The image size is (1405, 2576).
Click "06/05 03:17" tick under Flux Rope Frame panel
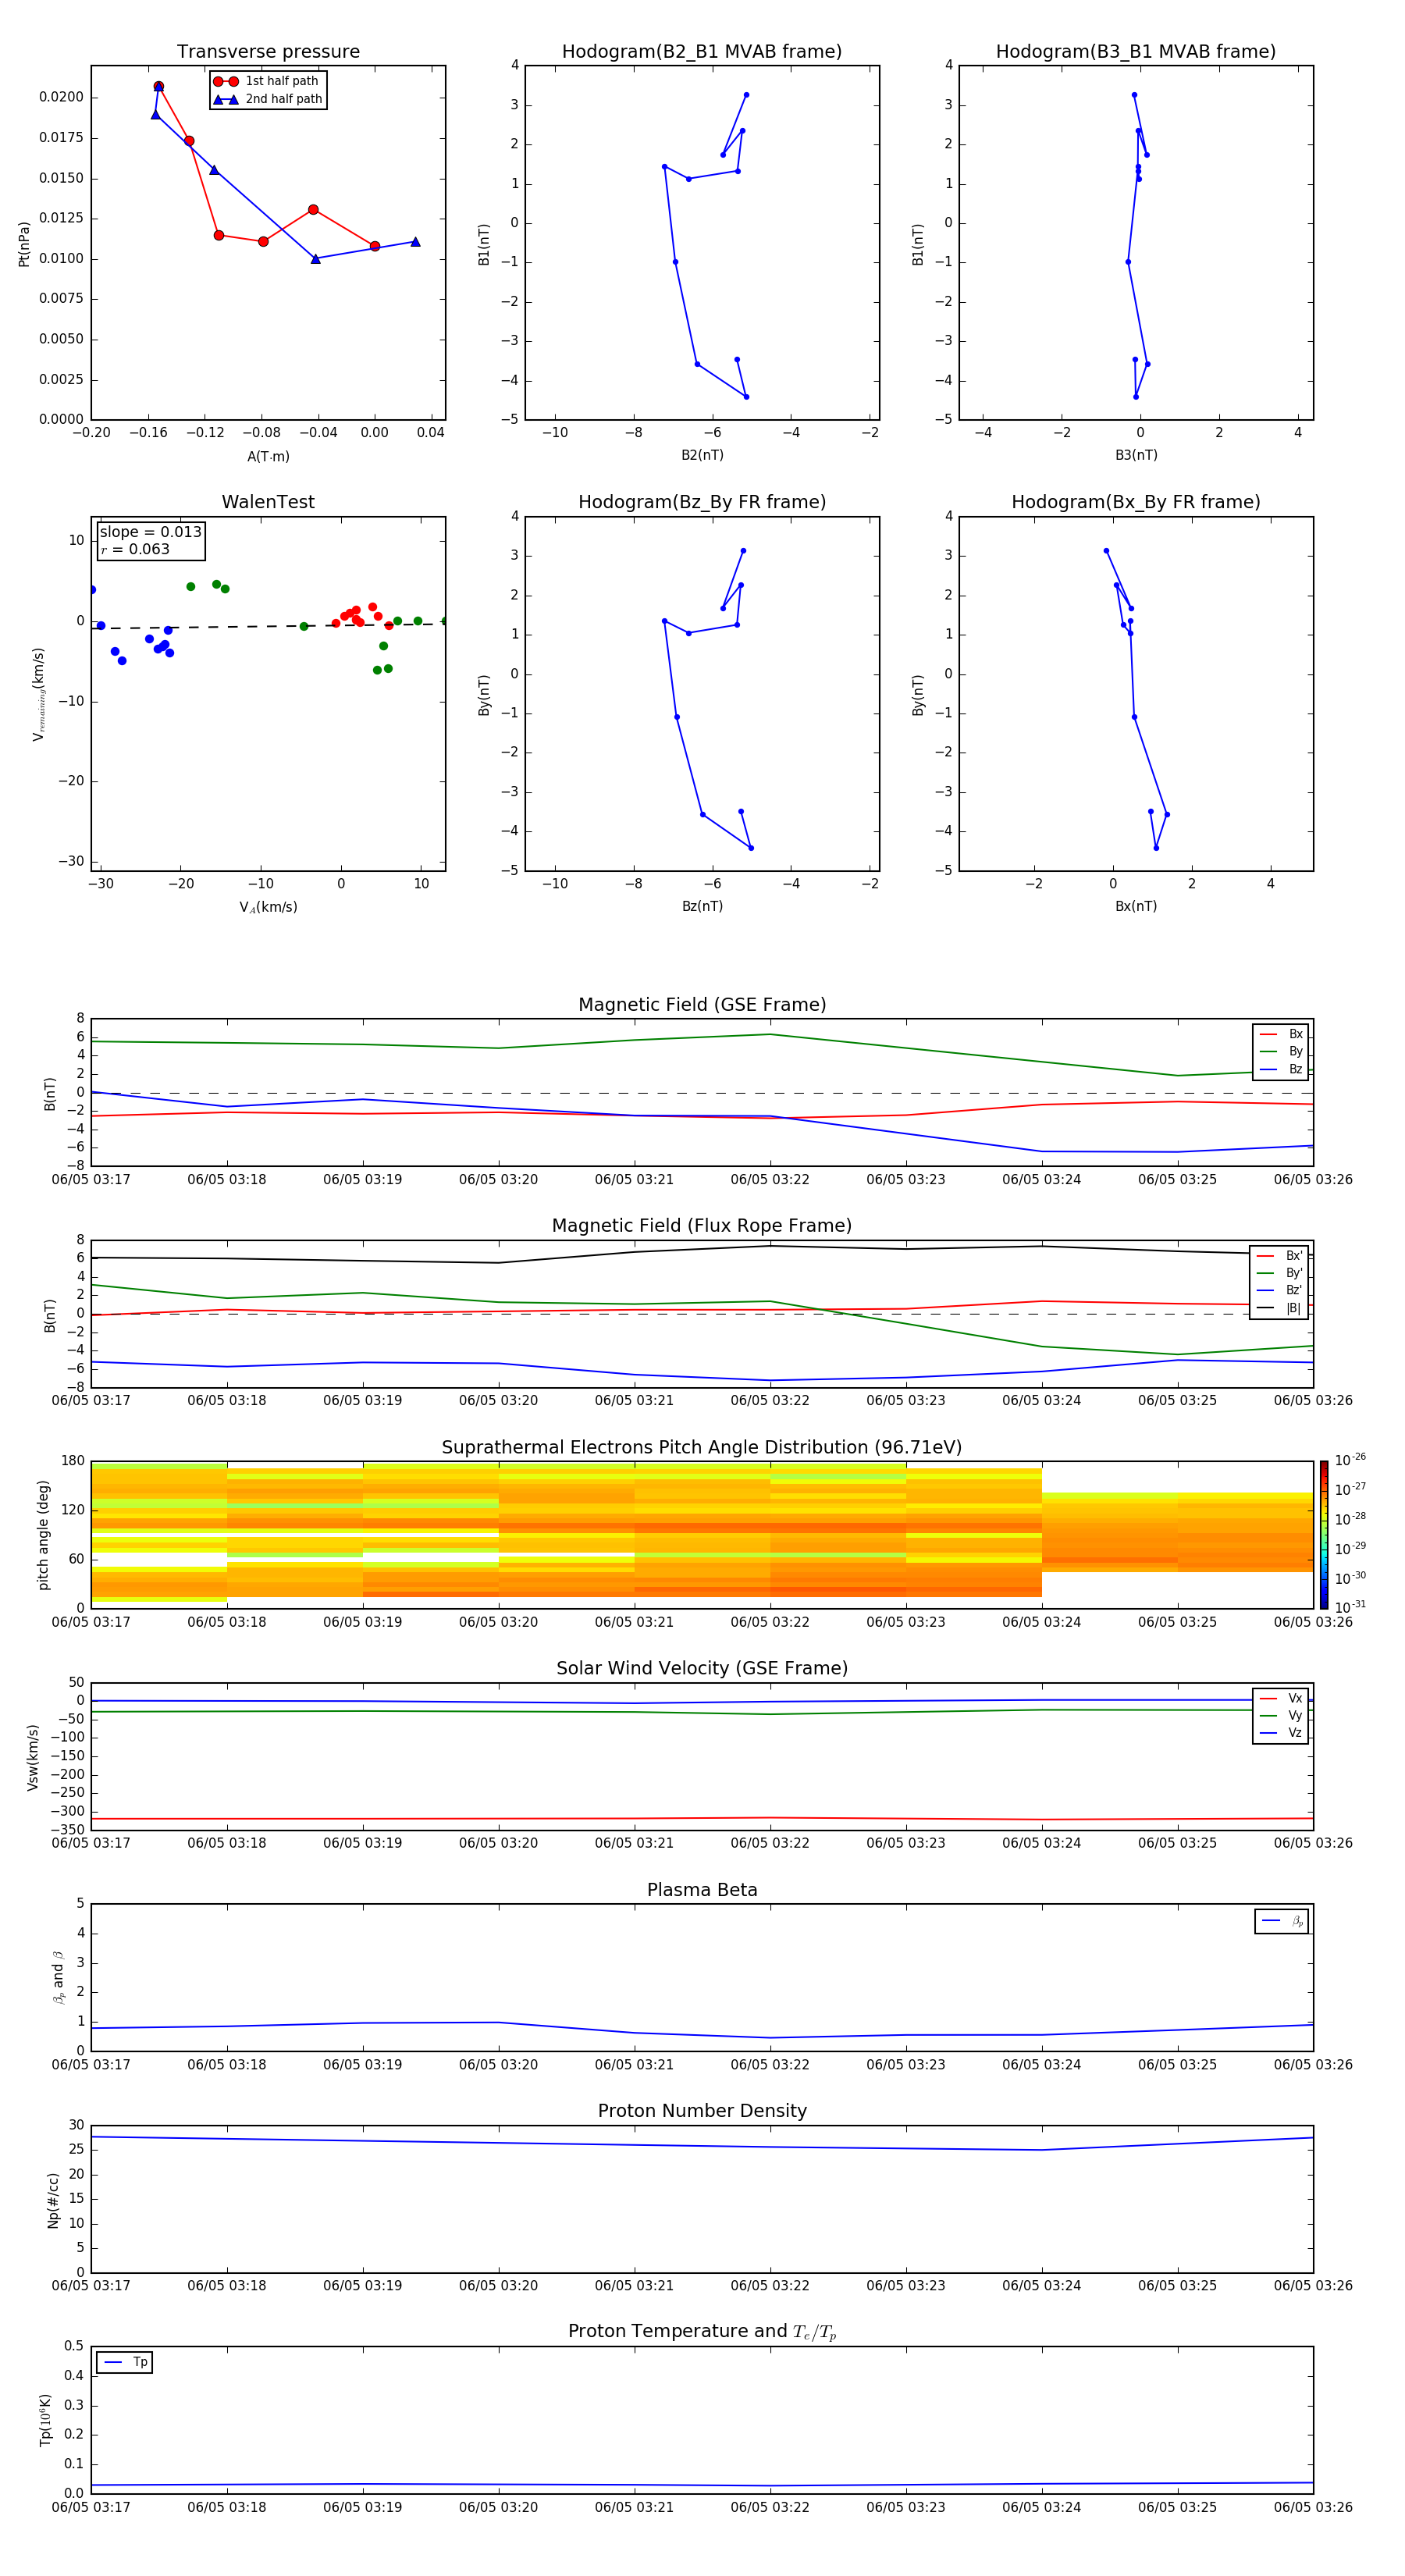pyautogui.click(x=91, y=1401)
